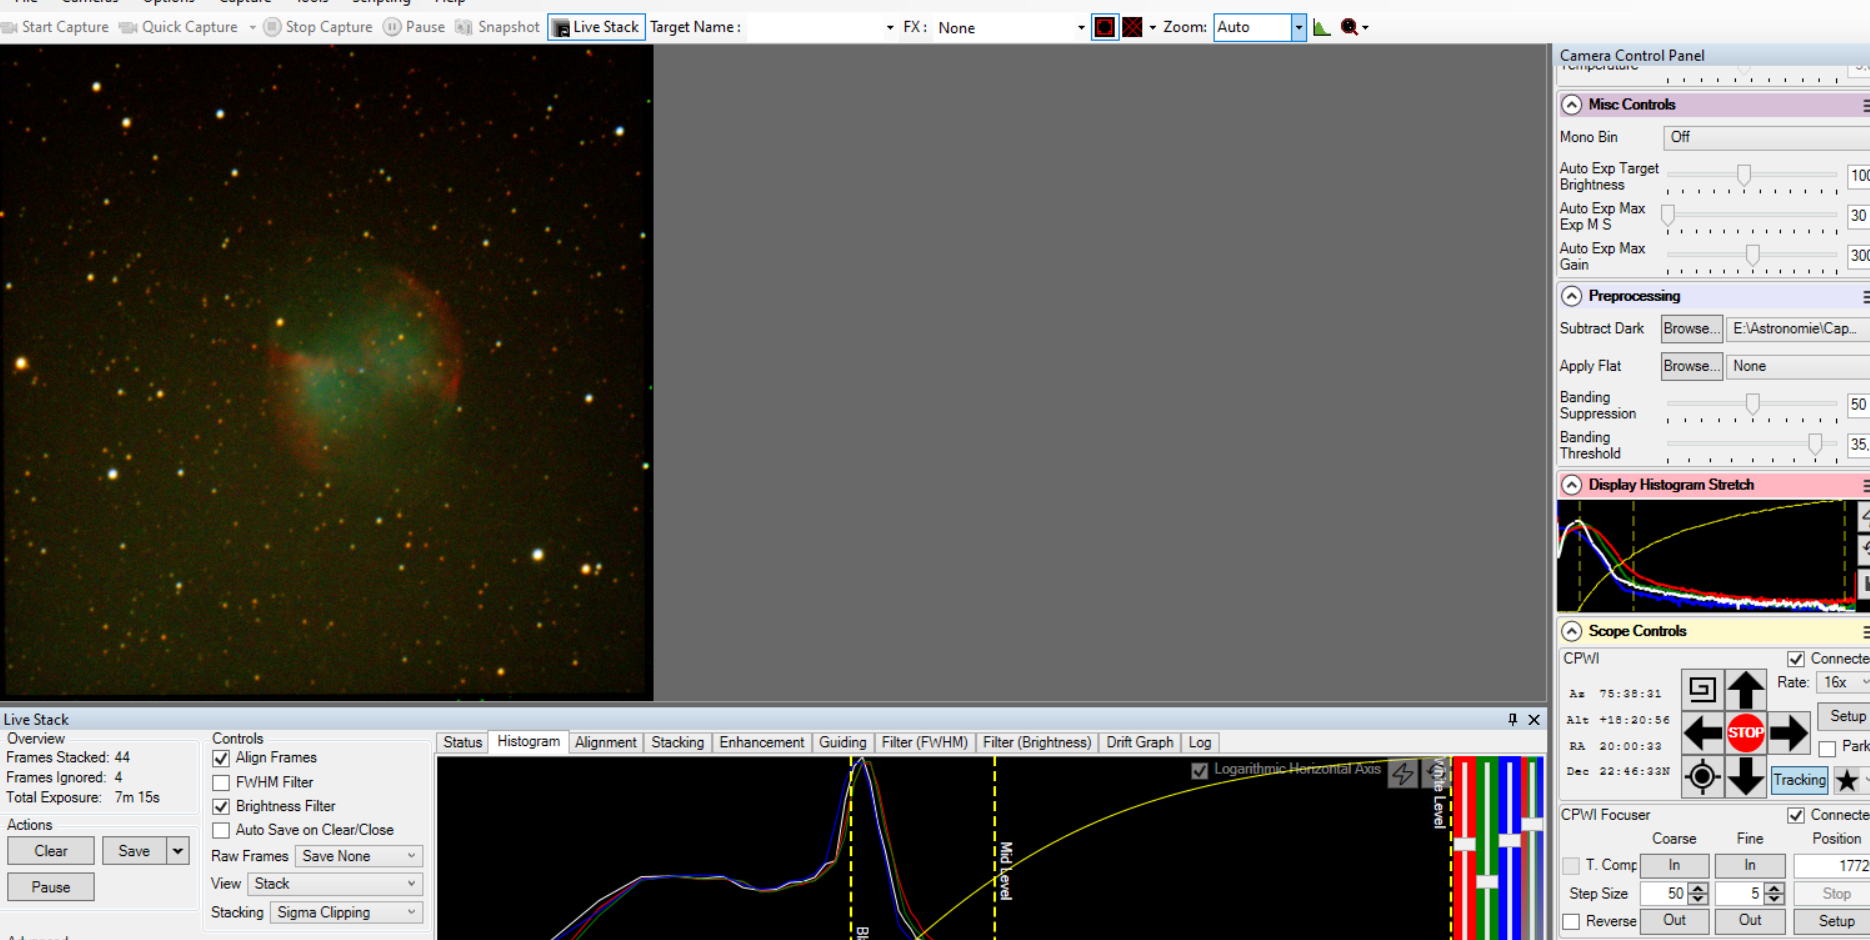Adjust the Banding Suppression slider

[1752, 403]
